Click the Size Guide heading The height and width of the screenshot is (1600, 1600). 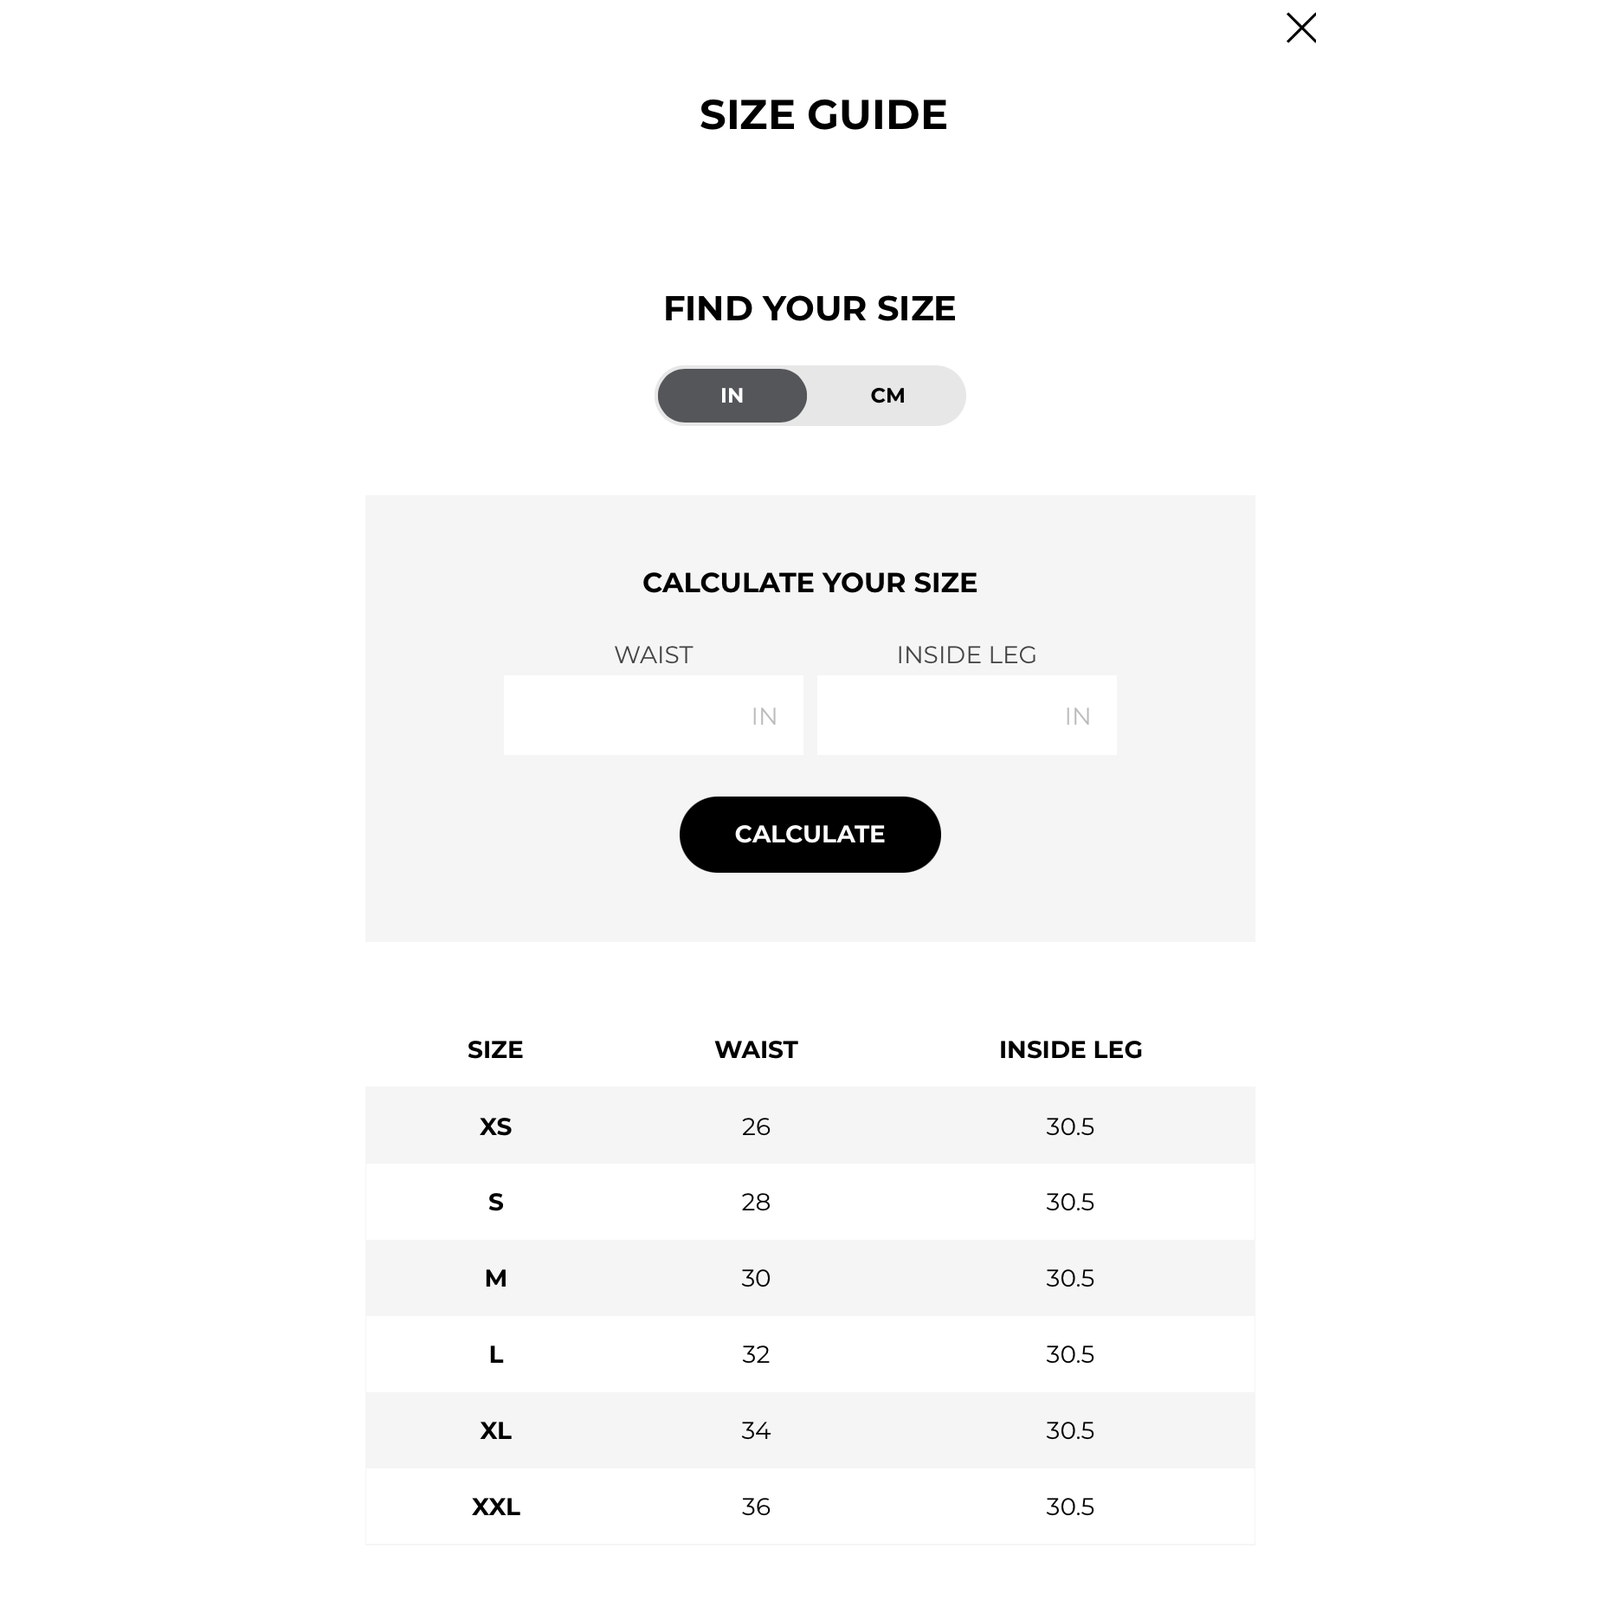point(823,115)
